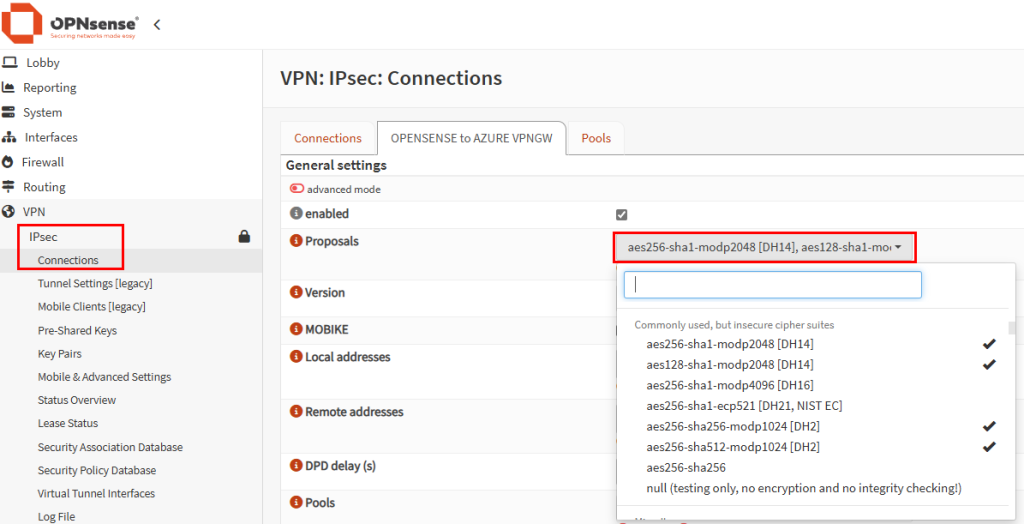
Task: Click the System server icon
Action: click(x=8, y=112)
